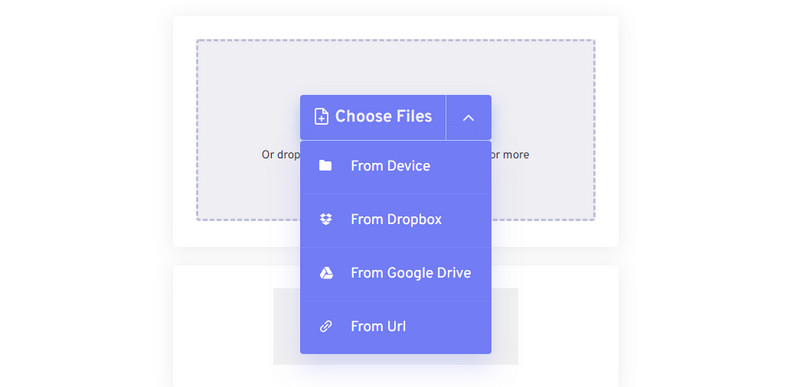Click the divider line next to the chevron button

point(446,117)
